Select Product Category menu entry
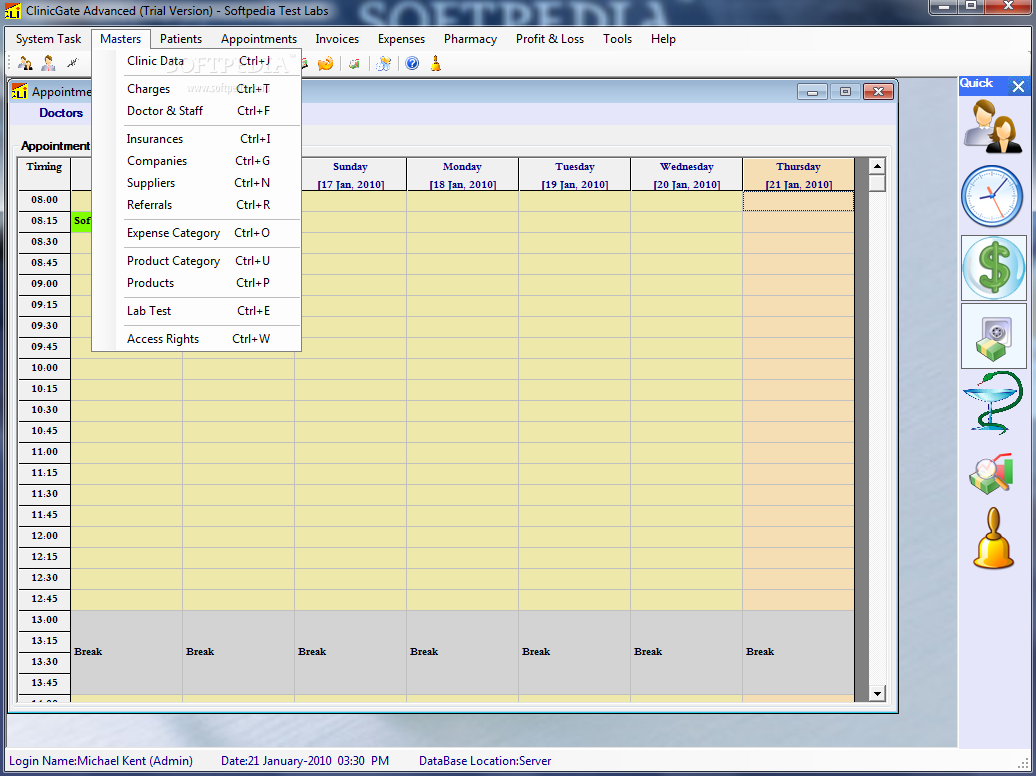Screen dimensions: 1036x776 pyautogui.click(x=197, y=260)
